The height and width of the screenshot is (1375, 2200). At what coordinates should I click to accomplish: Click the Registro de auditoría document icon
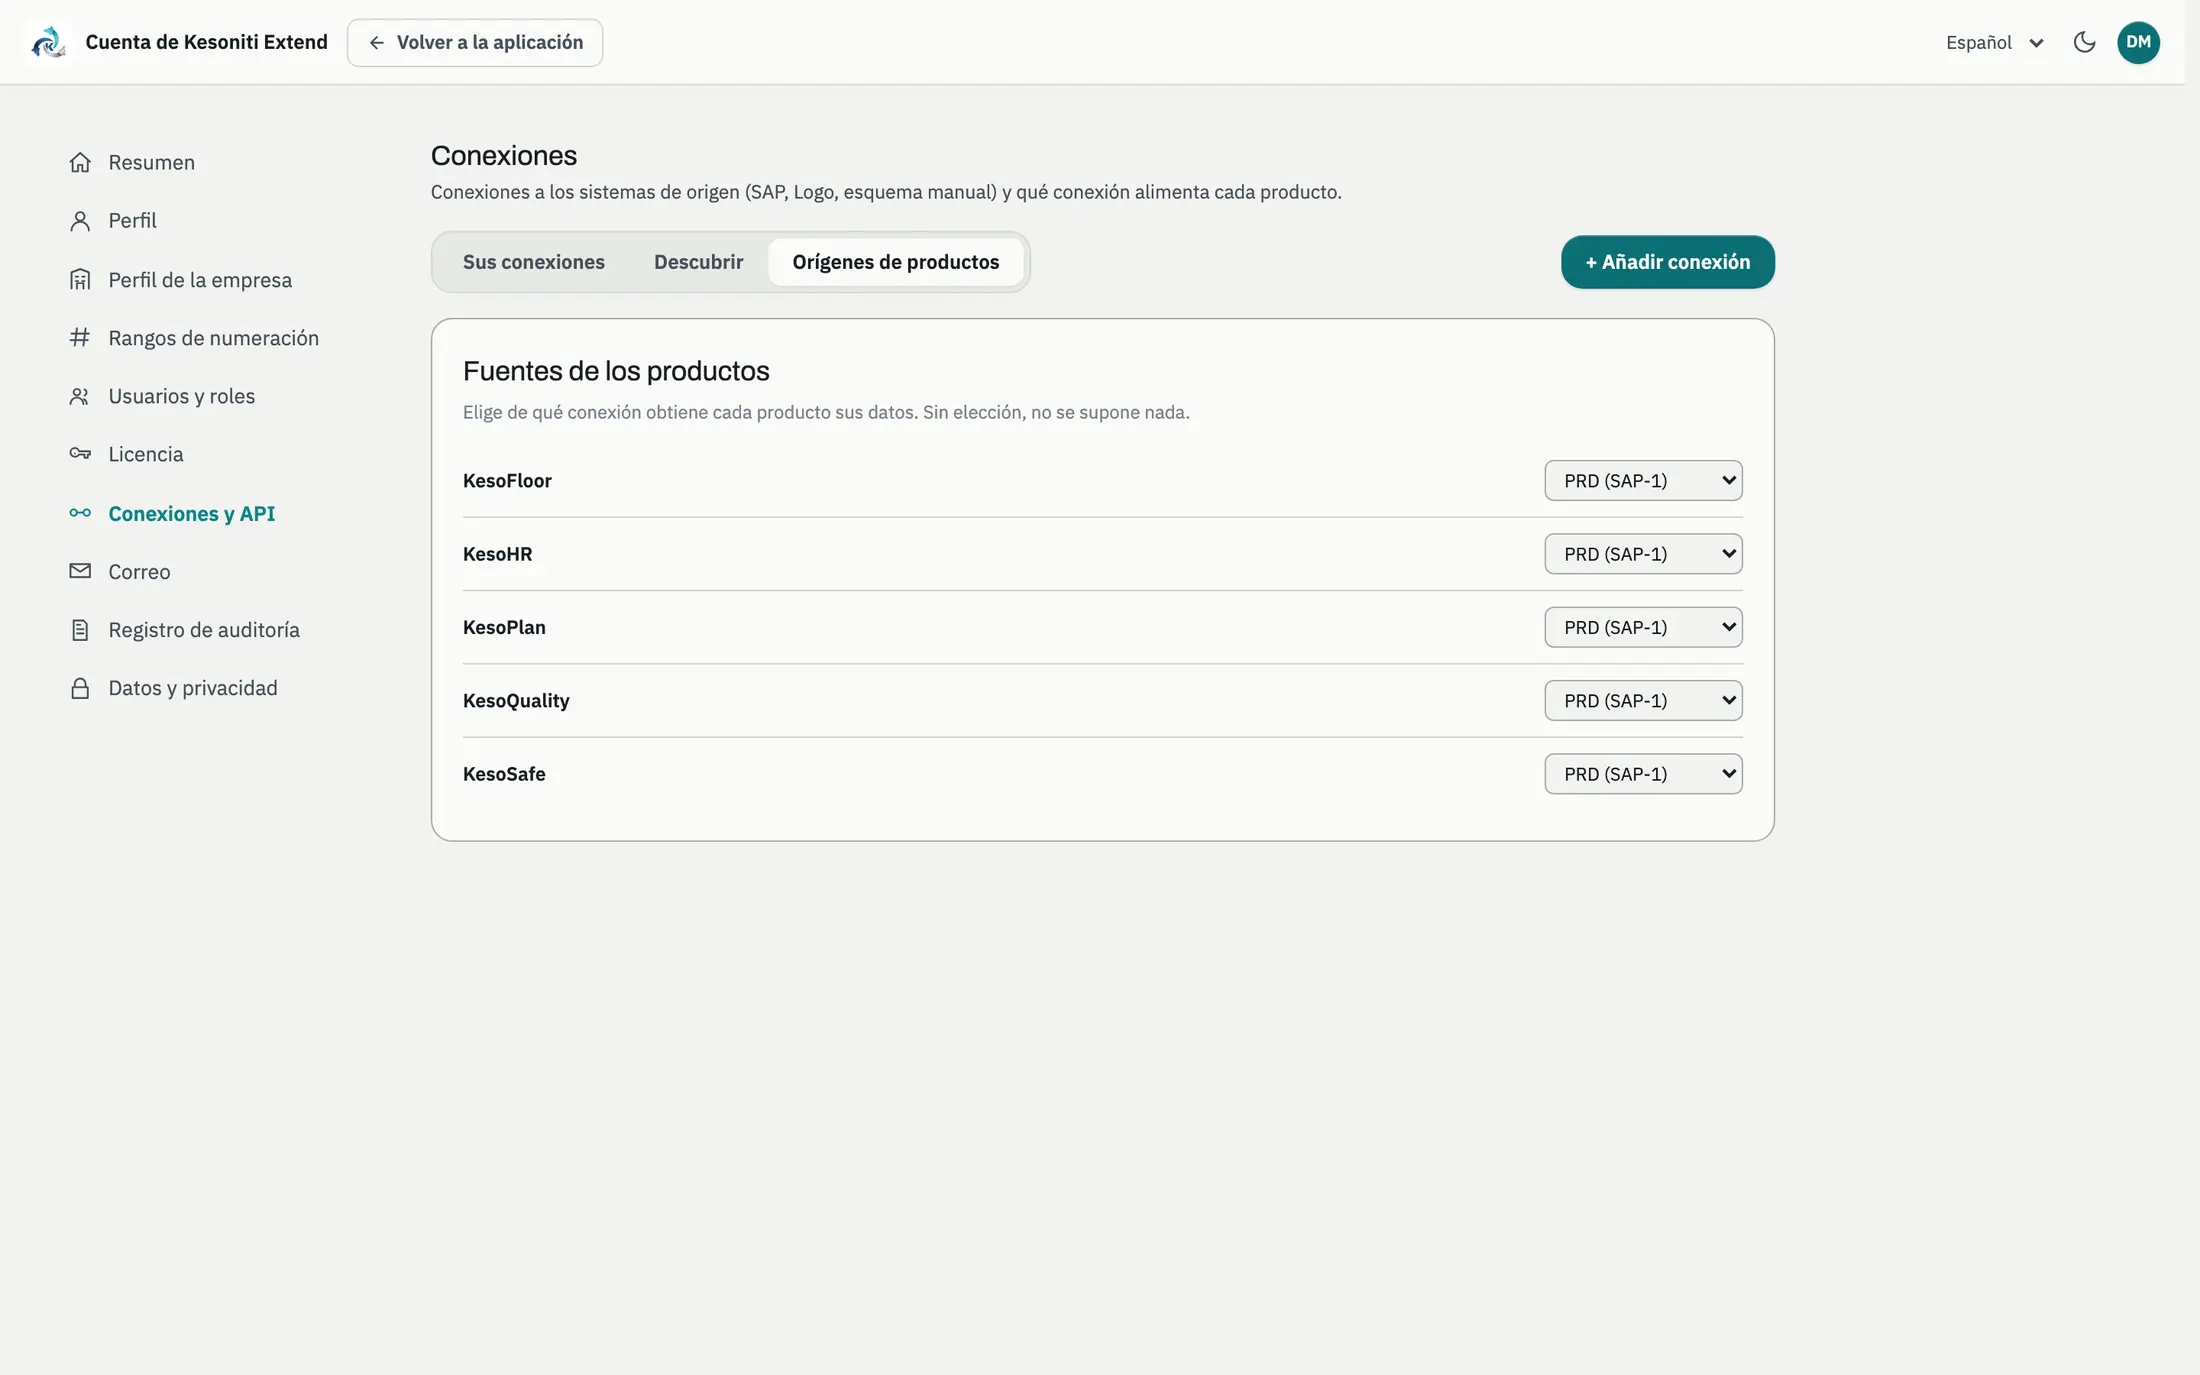(x=80, y=630)
